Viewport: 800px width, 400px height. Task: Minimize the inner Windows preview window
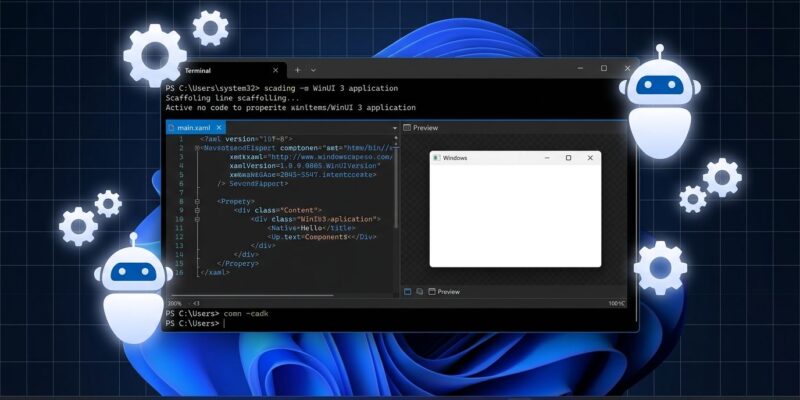[547, 158]
